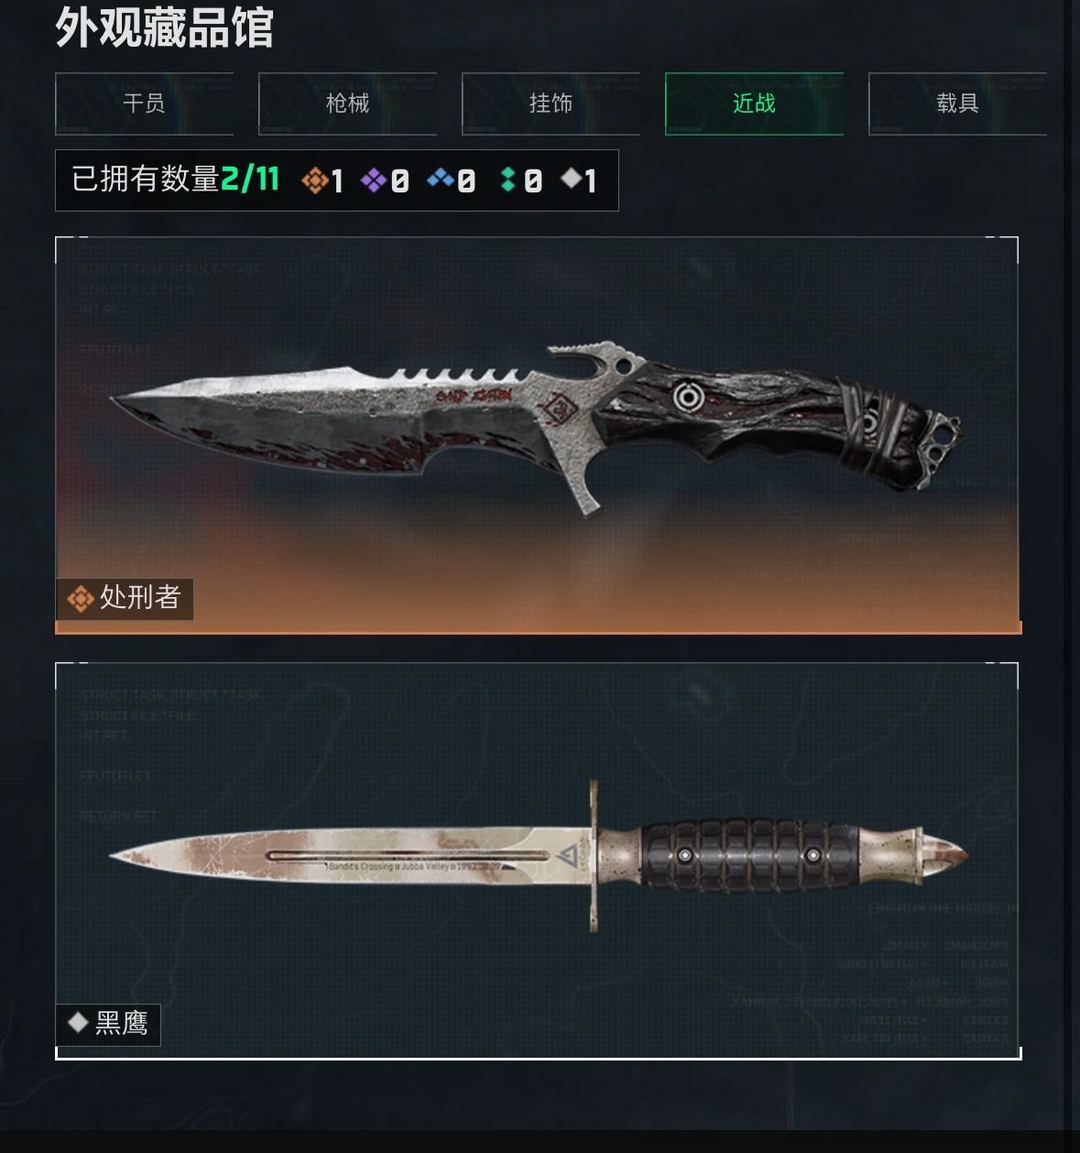The height and width of the screenshot is (1153, 1080).
Task: Click the purple rarity diamond icon
Action: tap(373, 180)
